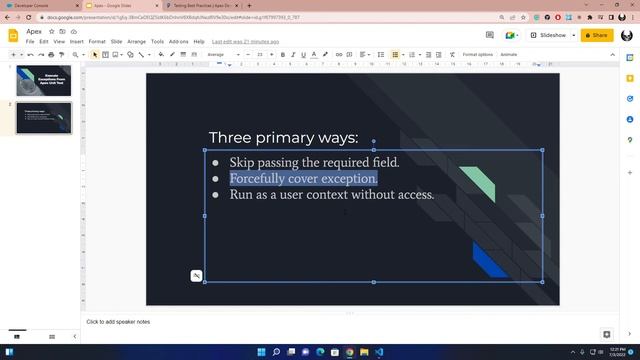This screenshot has height=360, width=640.
Task: Click the Format options button
Action: coord(478,54)
